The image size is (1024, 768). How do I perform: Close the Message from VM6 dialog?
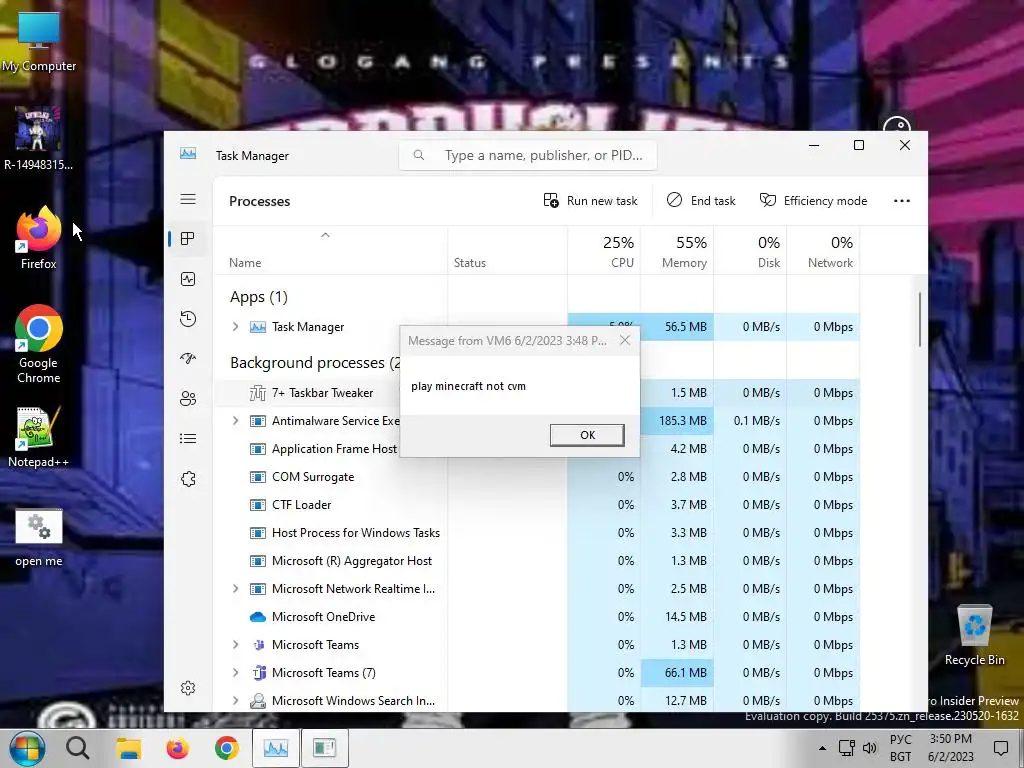click(625, 340)
